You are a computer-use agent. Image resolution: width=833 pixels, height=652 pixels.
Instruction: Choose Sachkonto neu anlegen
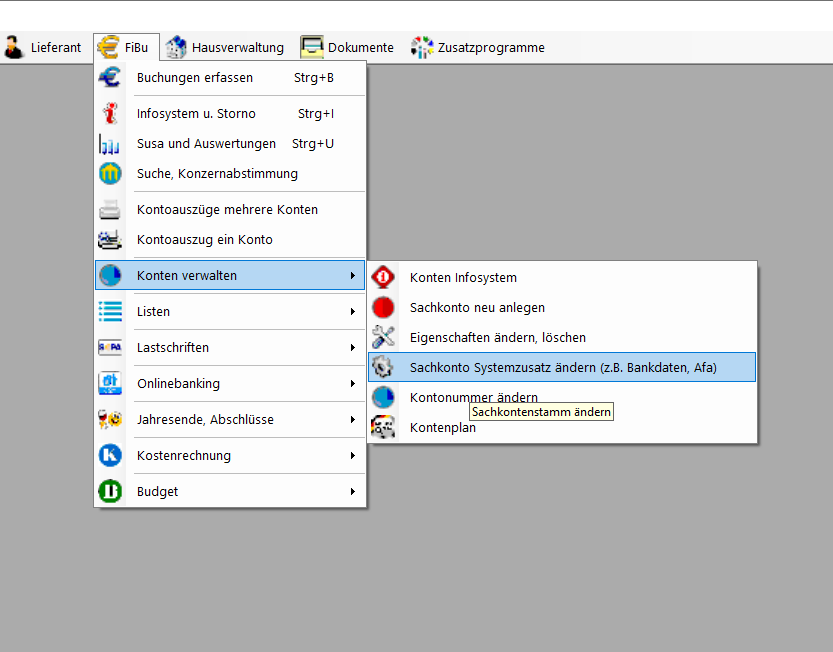click(x=562, y=308)
